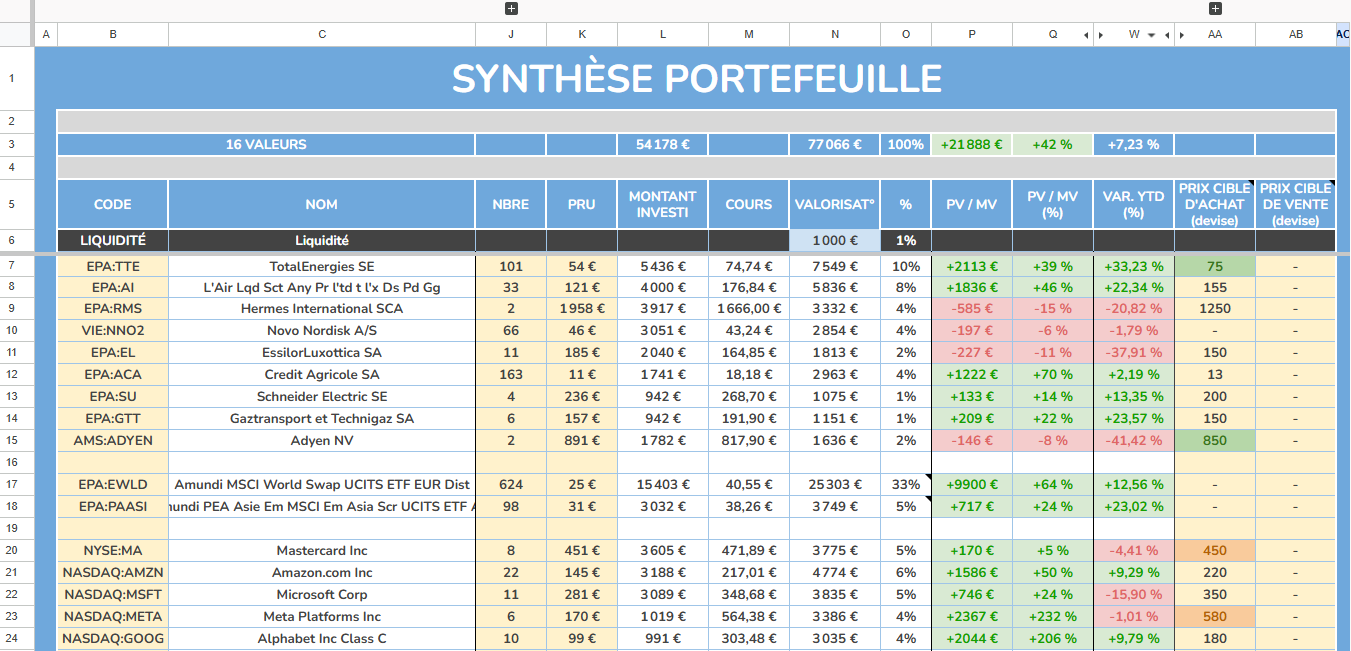
Task: Unhide columns via the left arrow right of W
Action: coord(1167,35)
